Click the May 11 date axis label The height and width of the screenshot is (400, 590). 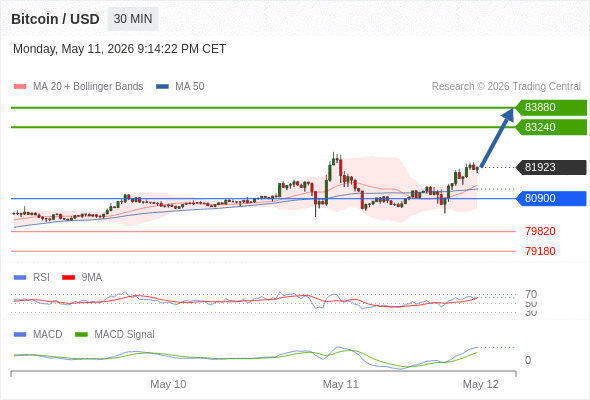(341, 384)
